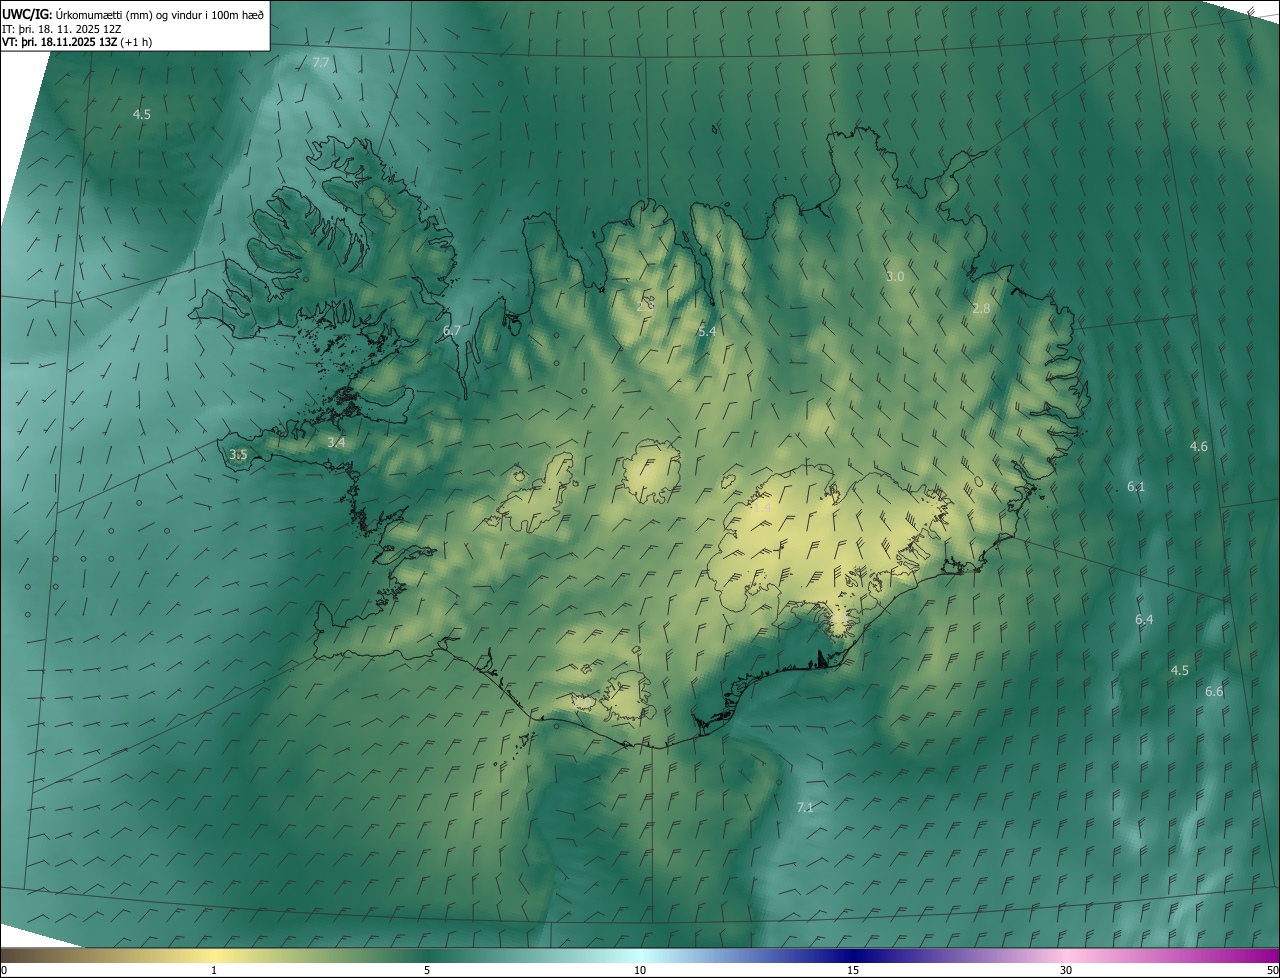Click the 3.5 value label
Screen dimensions: 1280x978
pos(238,454)
